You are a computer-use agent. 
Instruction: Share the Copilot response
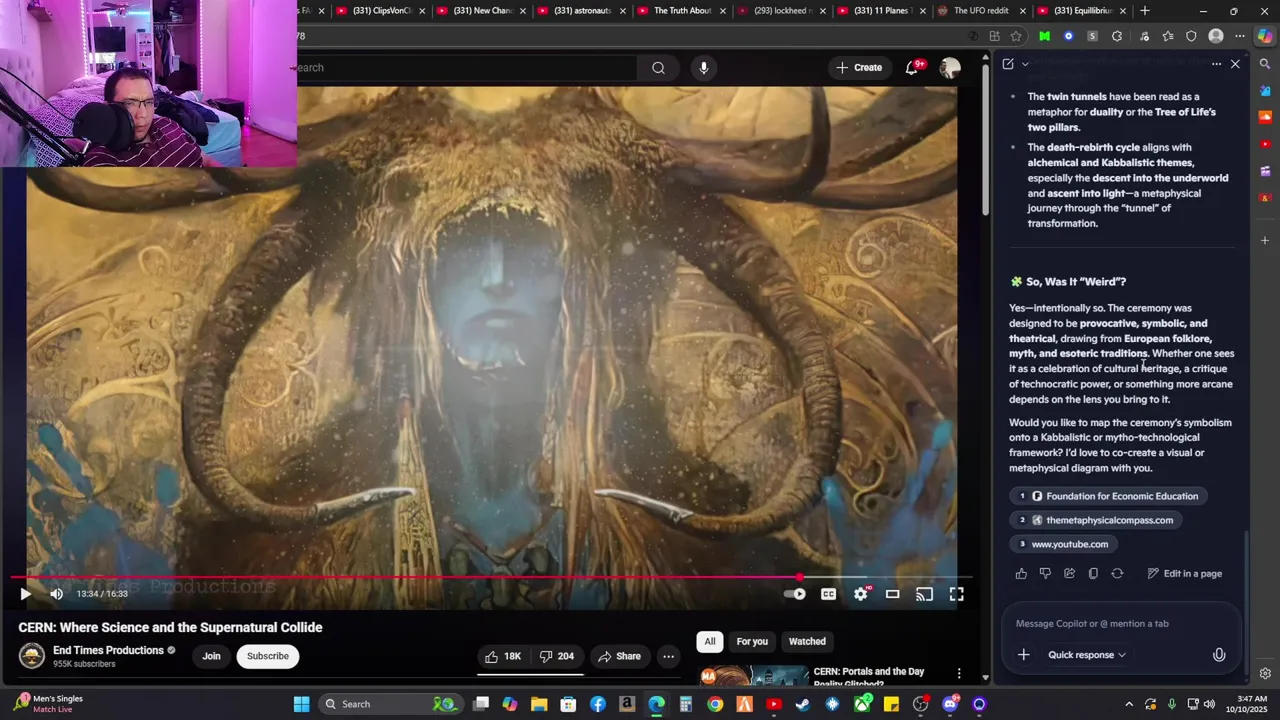coord(1069,574)
